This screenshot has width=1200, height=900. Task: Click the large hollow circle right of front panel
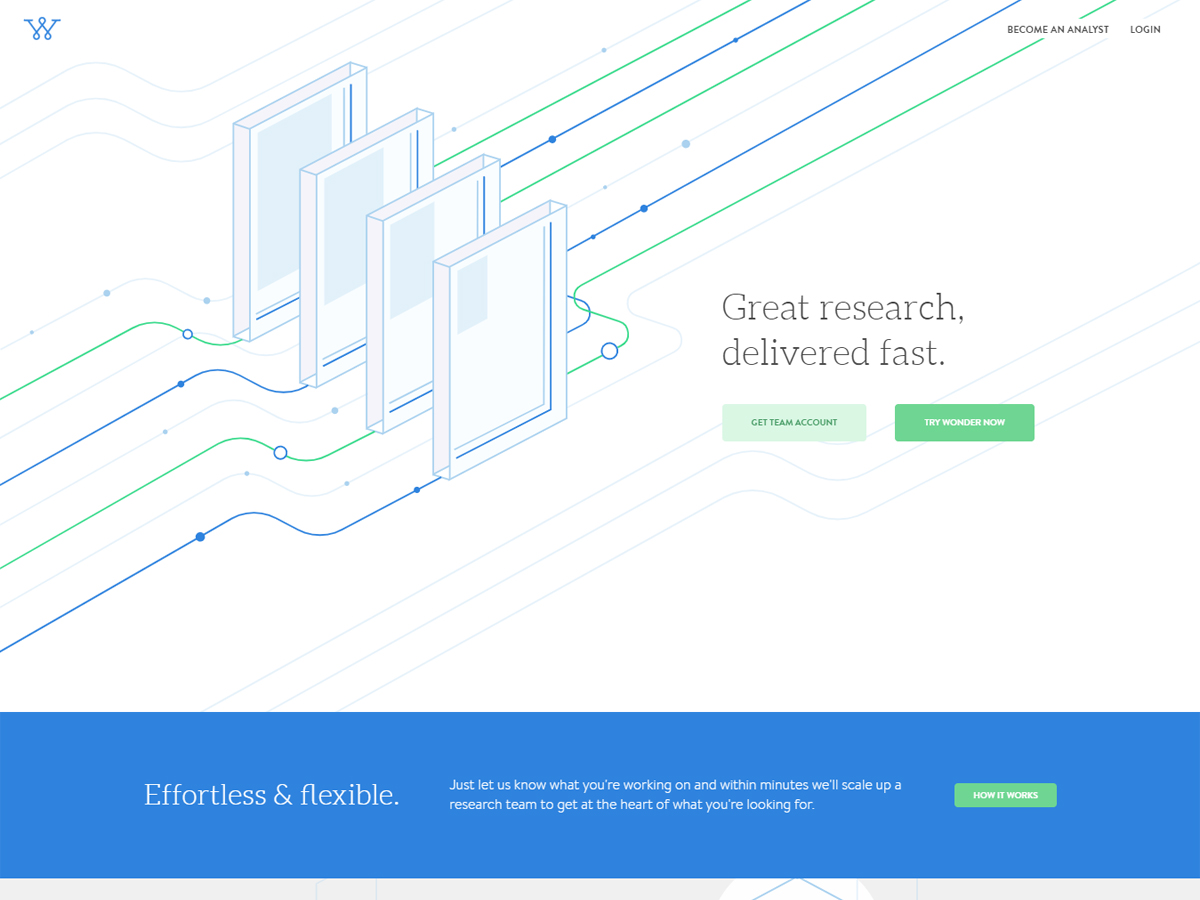[x=609, y=351]
